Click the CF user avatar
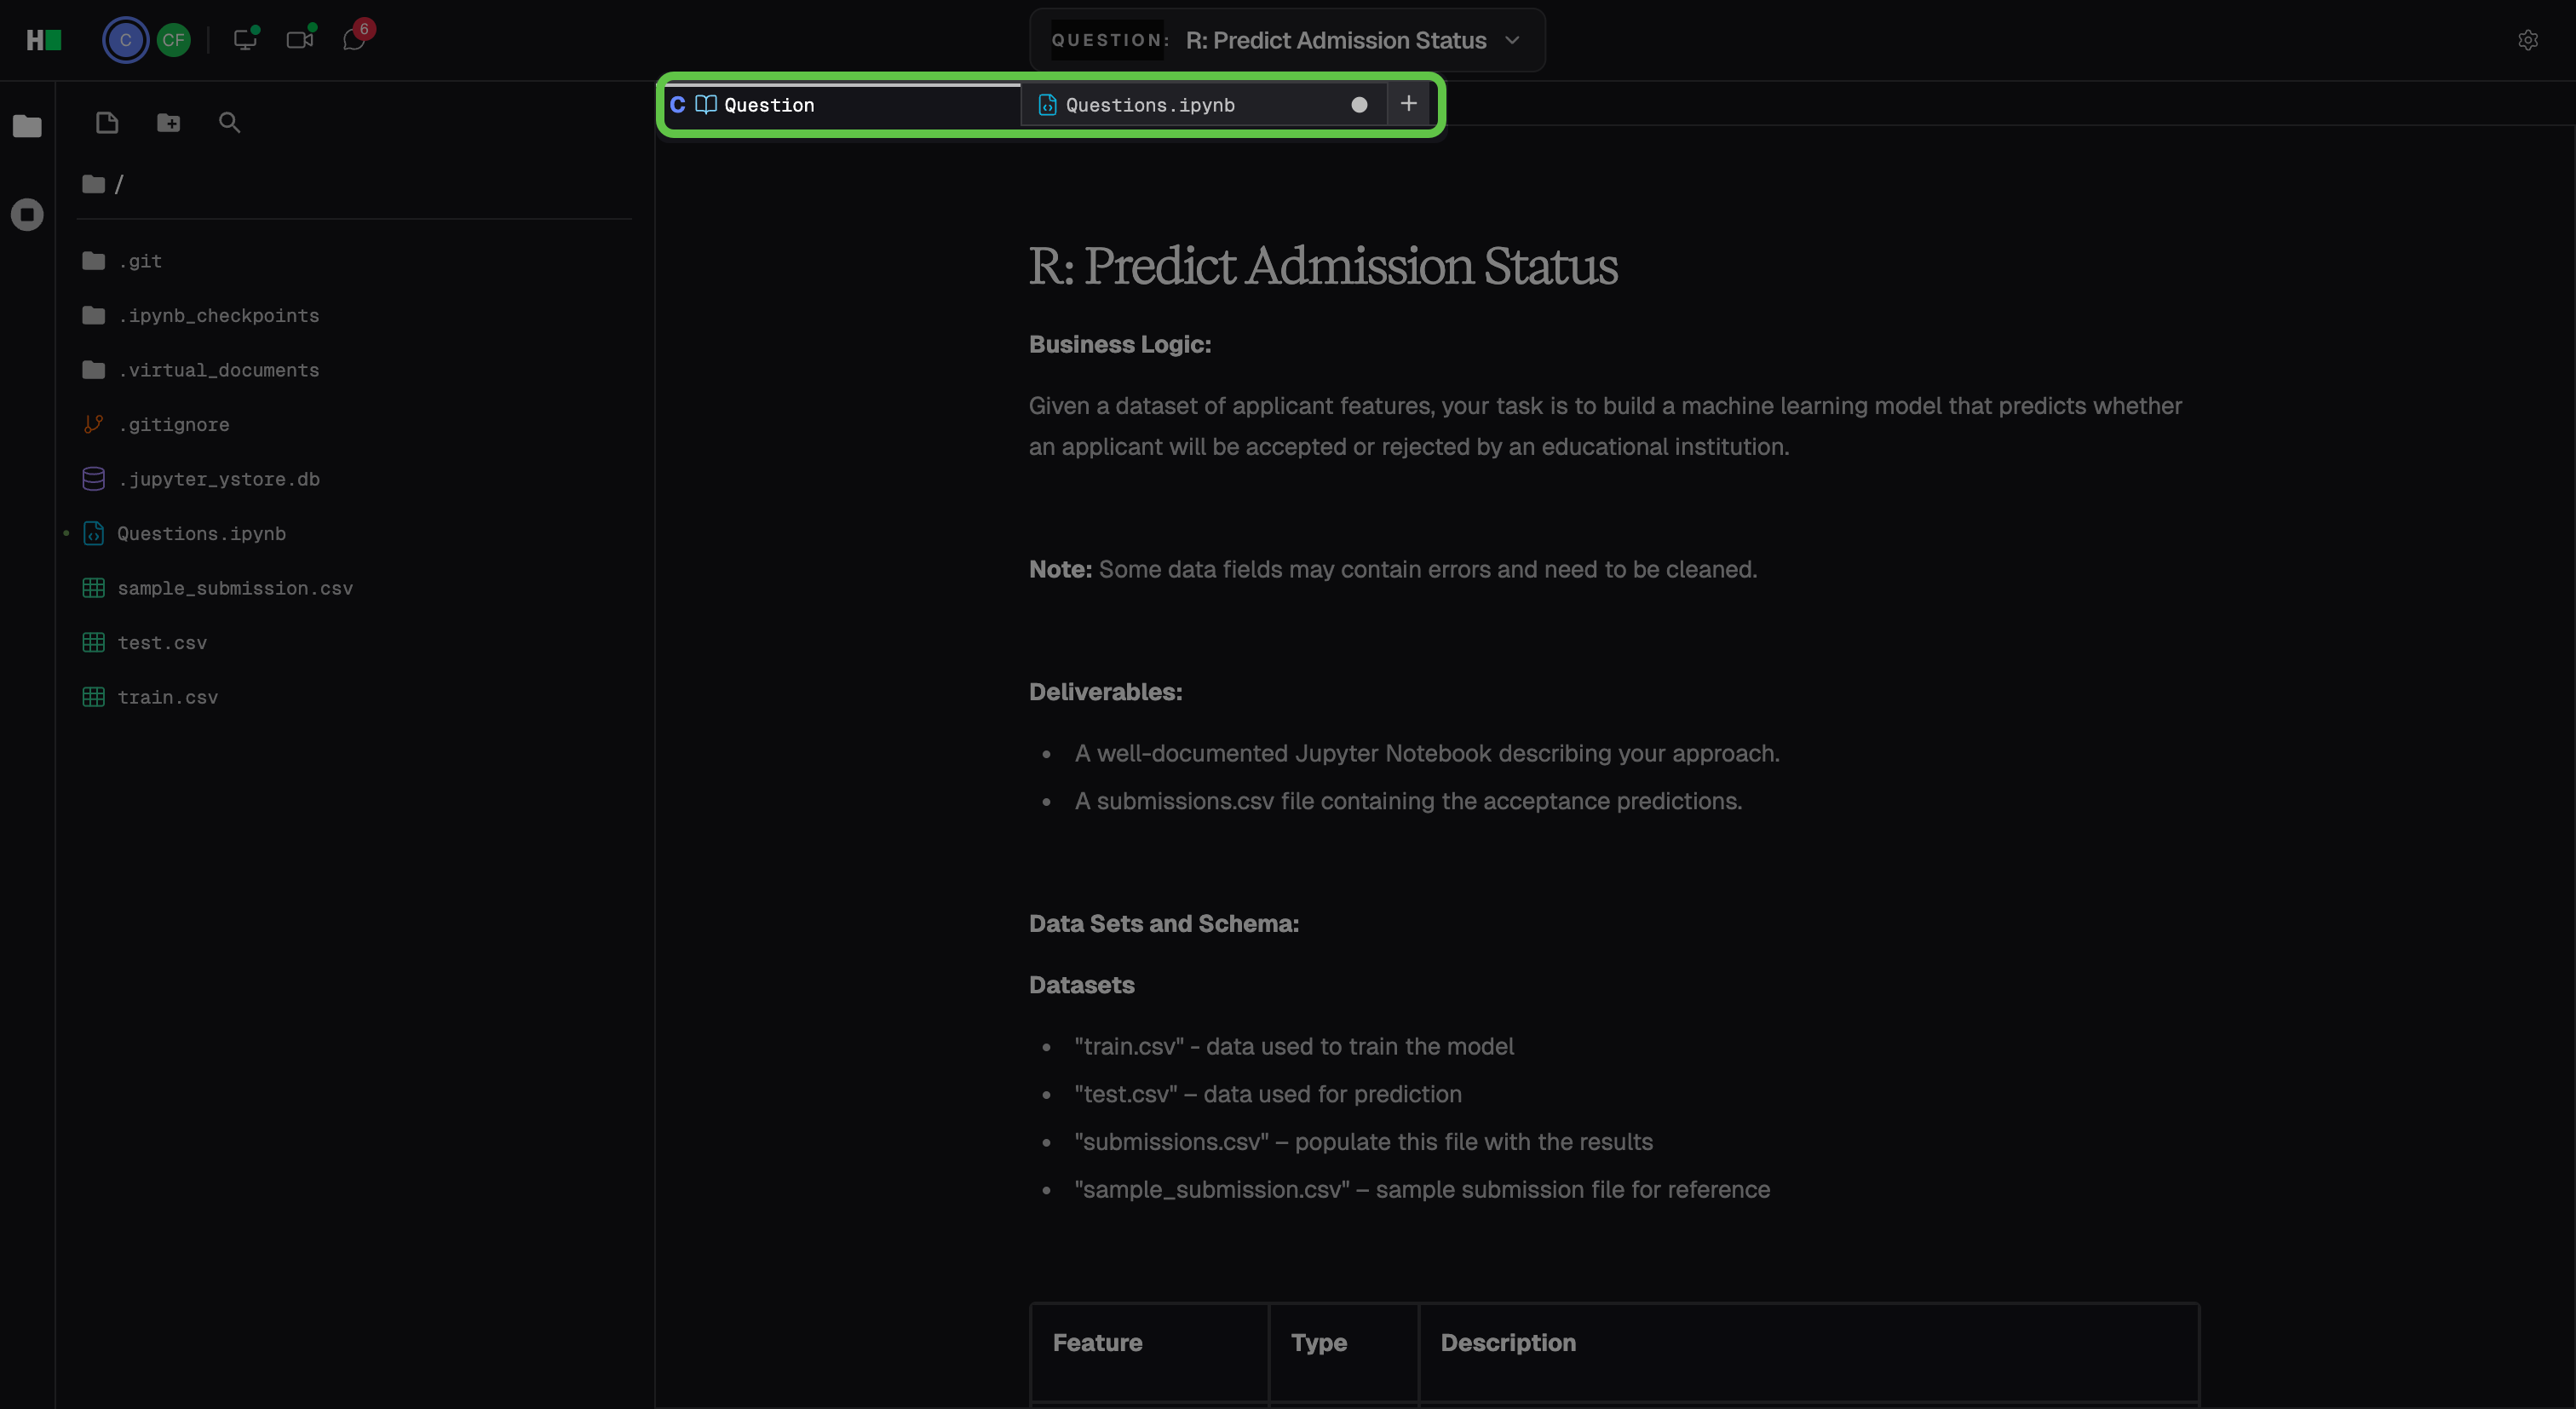 [173, 40]
